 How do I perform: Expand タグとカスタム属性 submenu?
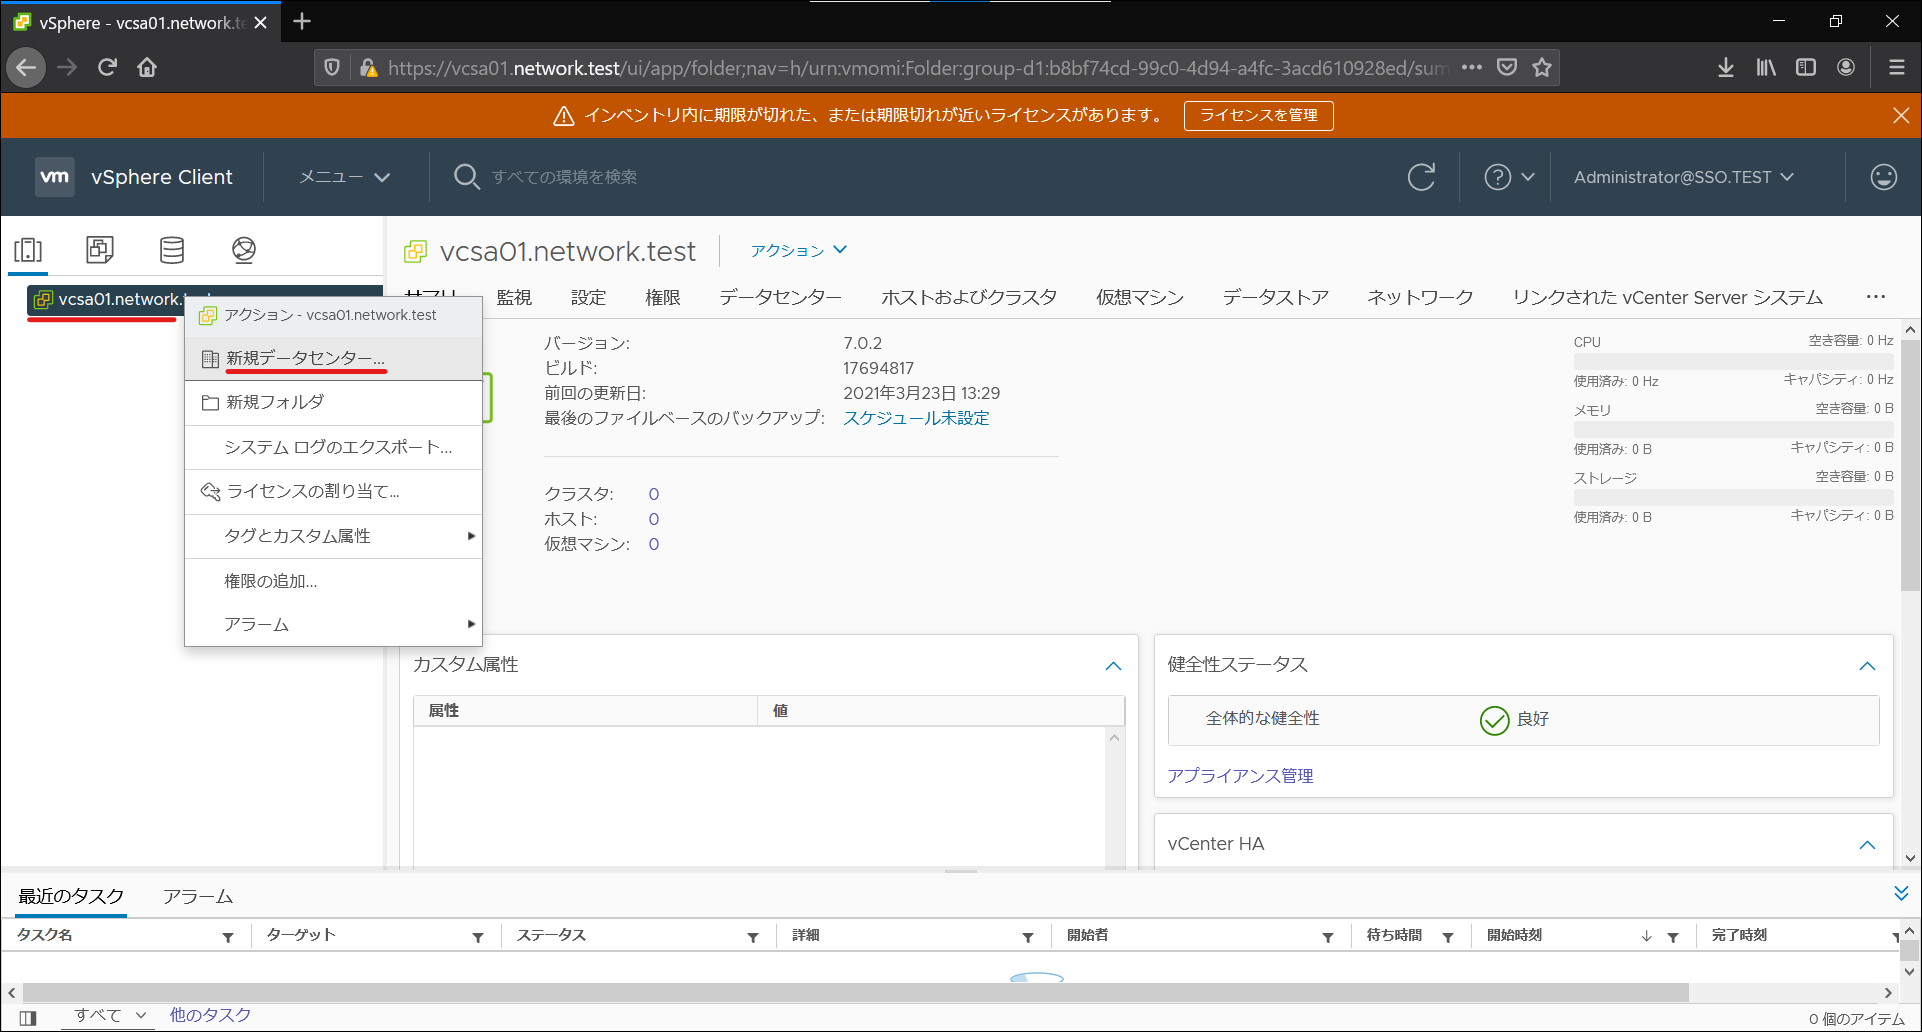[333, 536]
